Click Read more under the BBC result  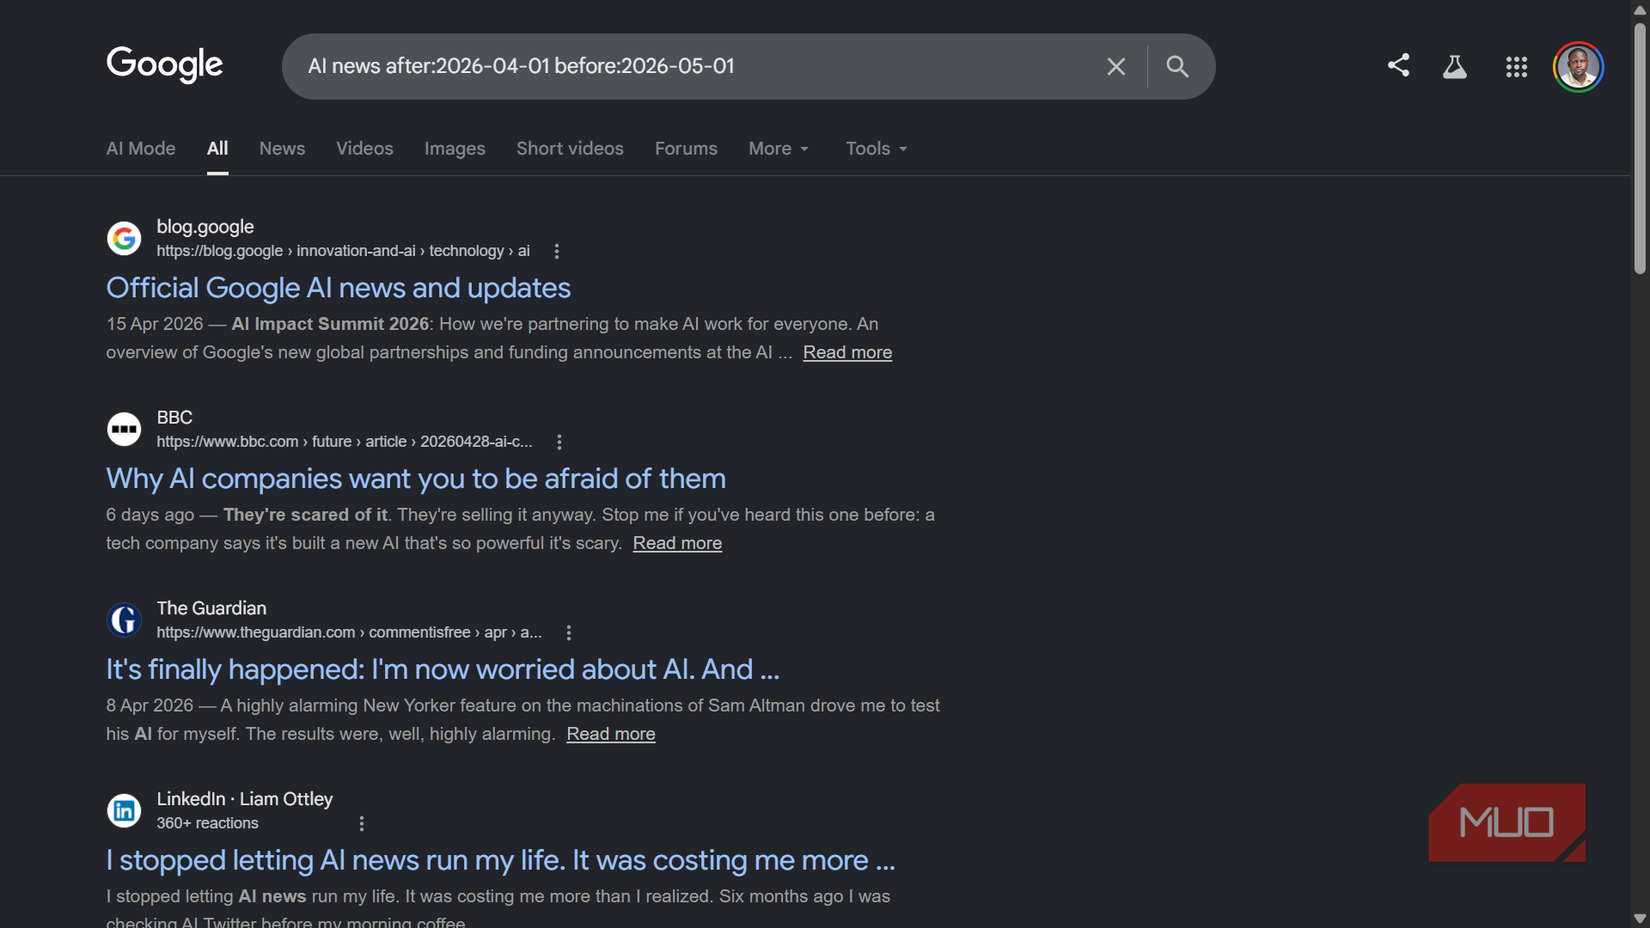click(677, 543)
